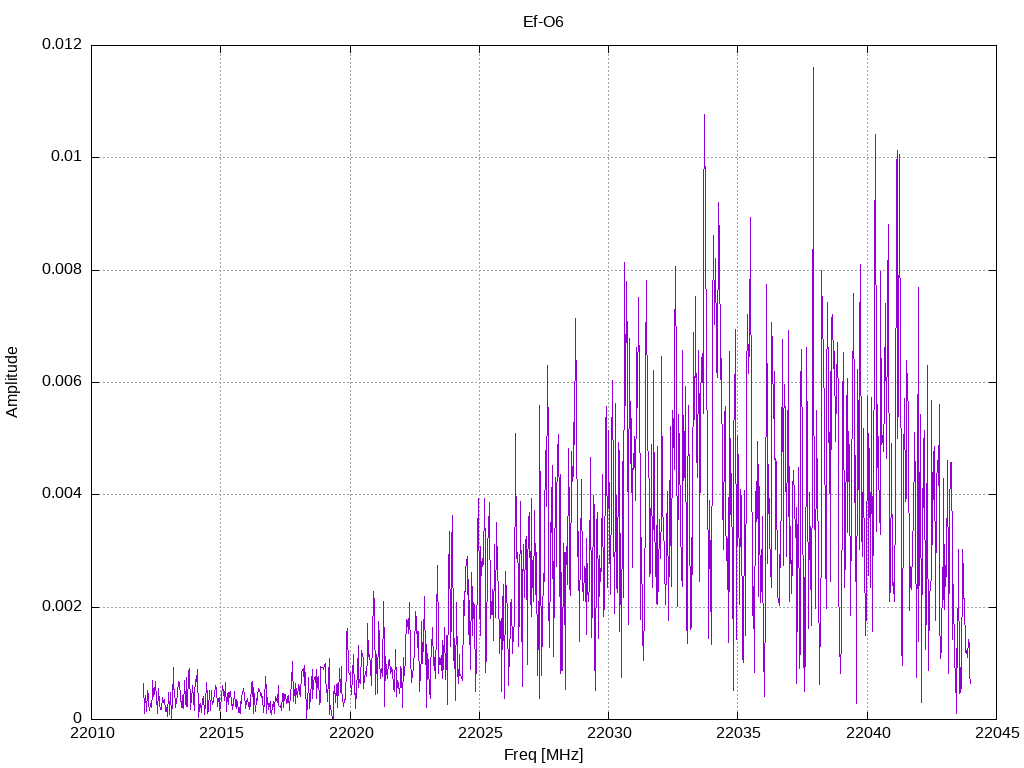Screen dimensions: 1024x768
Task: Click the 0.002 y-axis tick label
Action: point(62,606)
